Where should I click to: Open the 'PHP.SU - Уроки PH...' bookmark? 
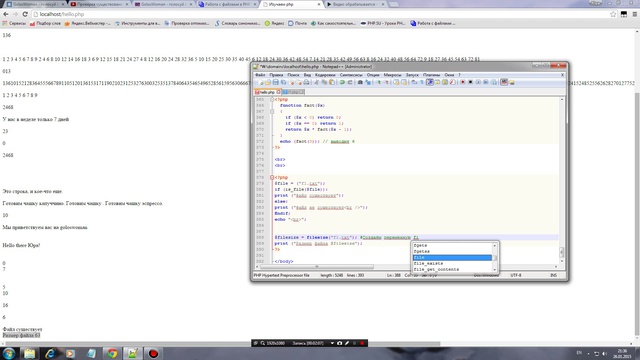pos(383,23)
